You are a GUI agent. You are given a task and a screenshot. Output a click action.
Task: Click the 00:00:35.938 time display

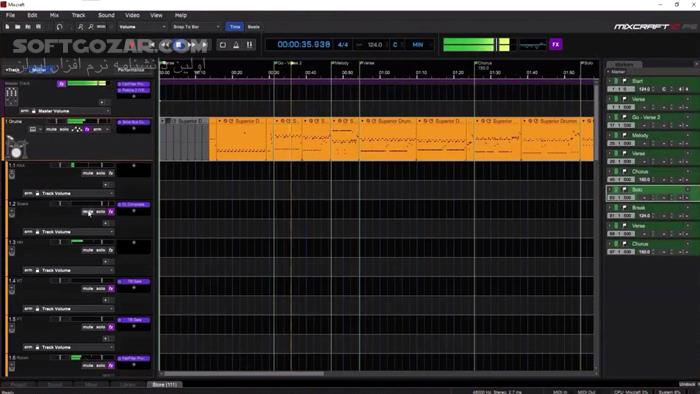[x=304, y=45]
